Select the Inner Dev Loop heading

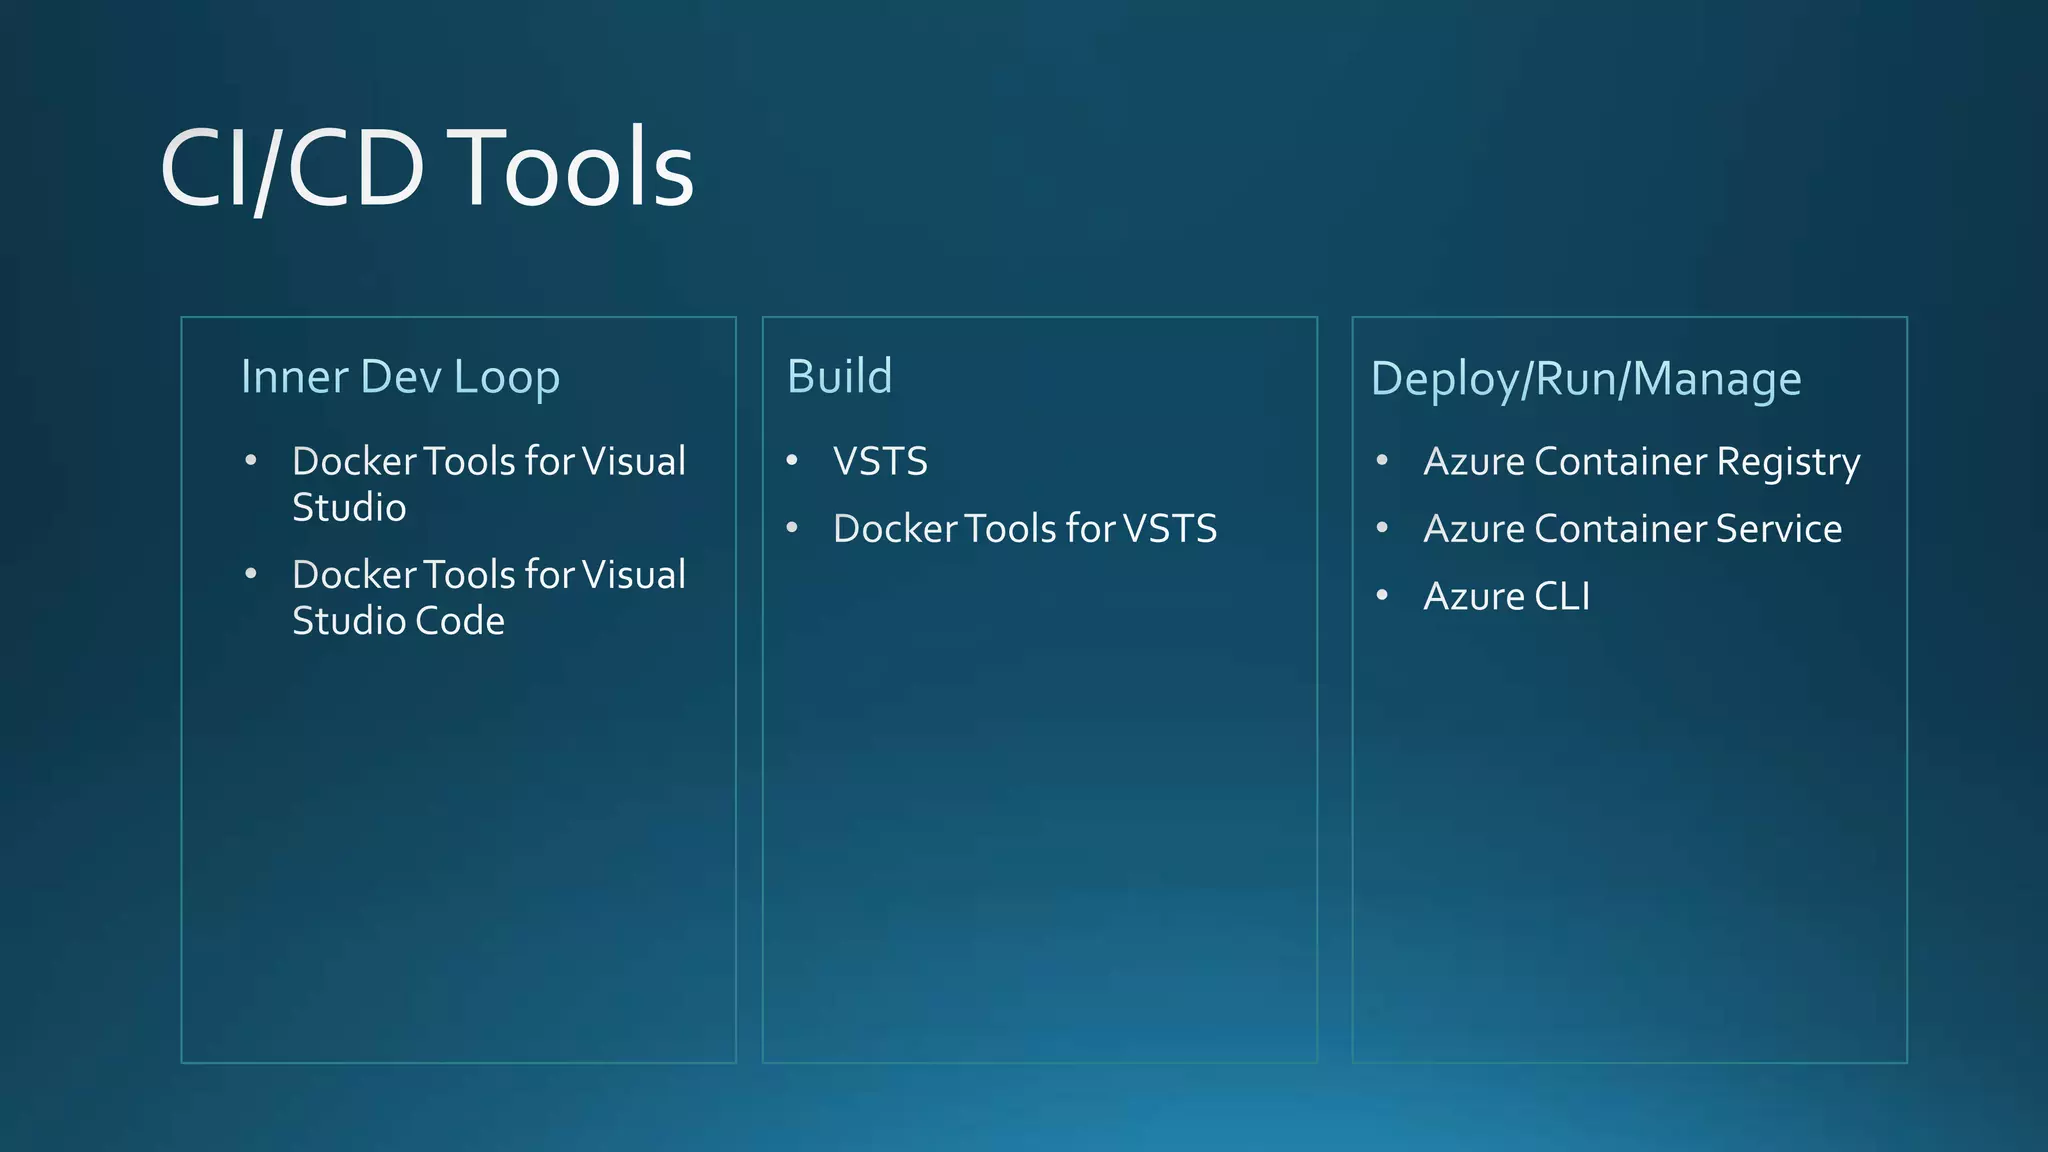click(400, 377)
